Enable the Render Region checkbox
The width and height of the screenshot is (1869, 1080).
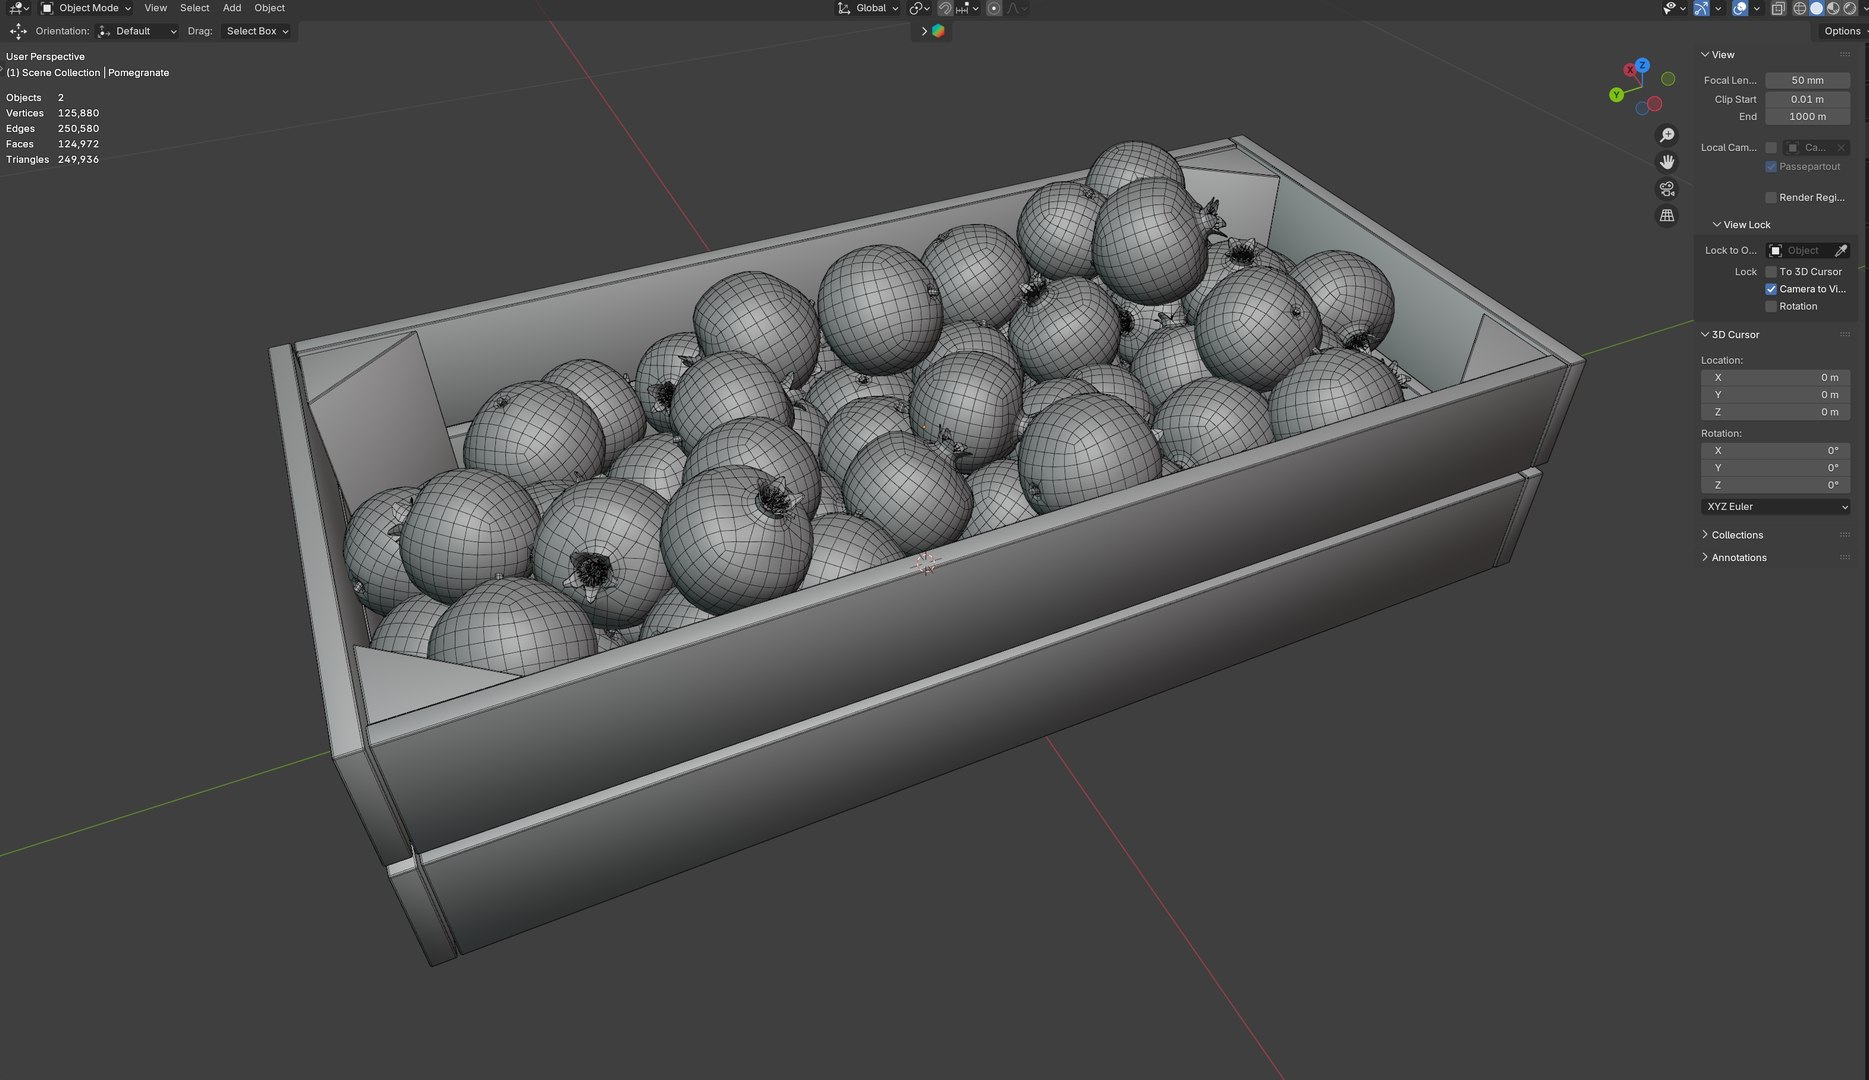click(1771, 198)
